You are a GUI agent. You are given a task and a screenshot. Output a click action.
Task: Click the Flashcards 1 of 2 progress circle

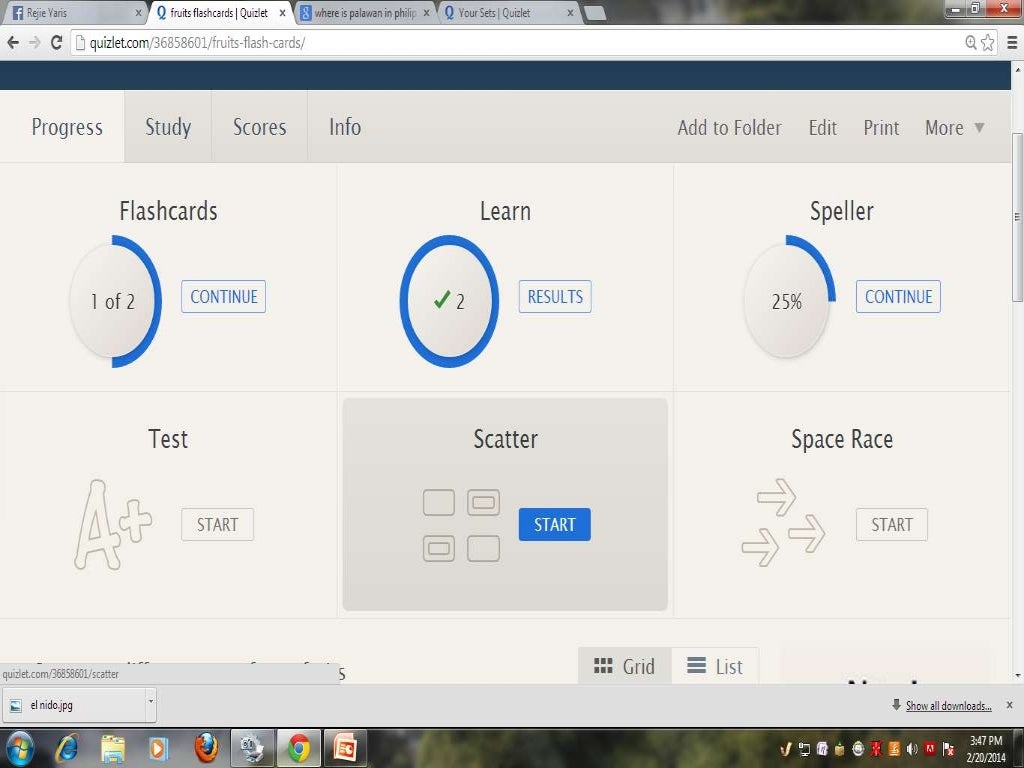tap(114, 301)
